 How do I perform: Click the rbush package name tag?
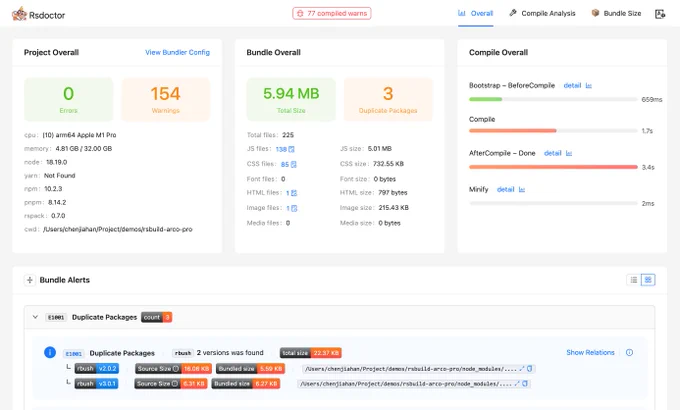tap(183, 353)
